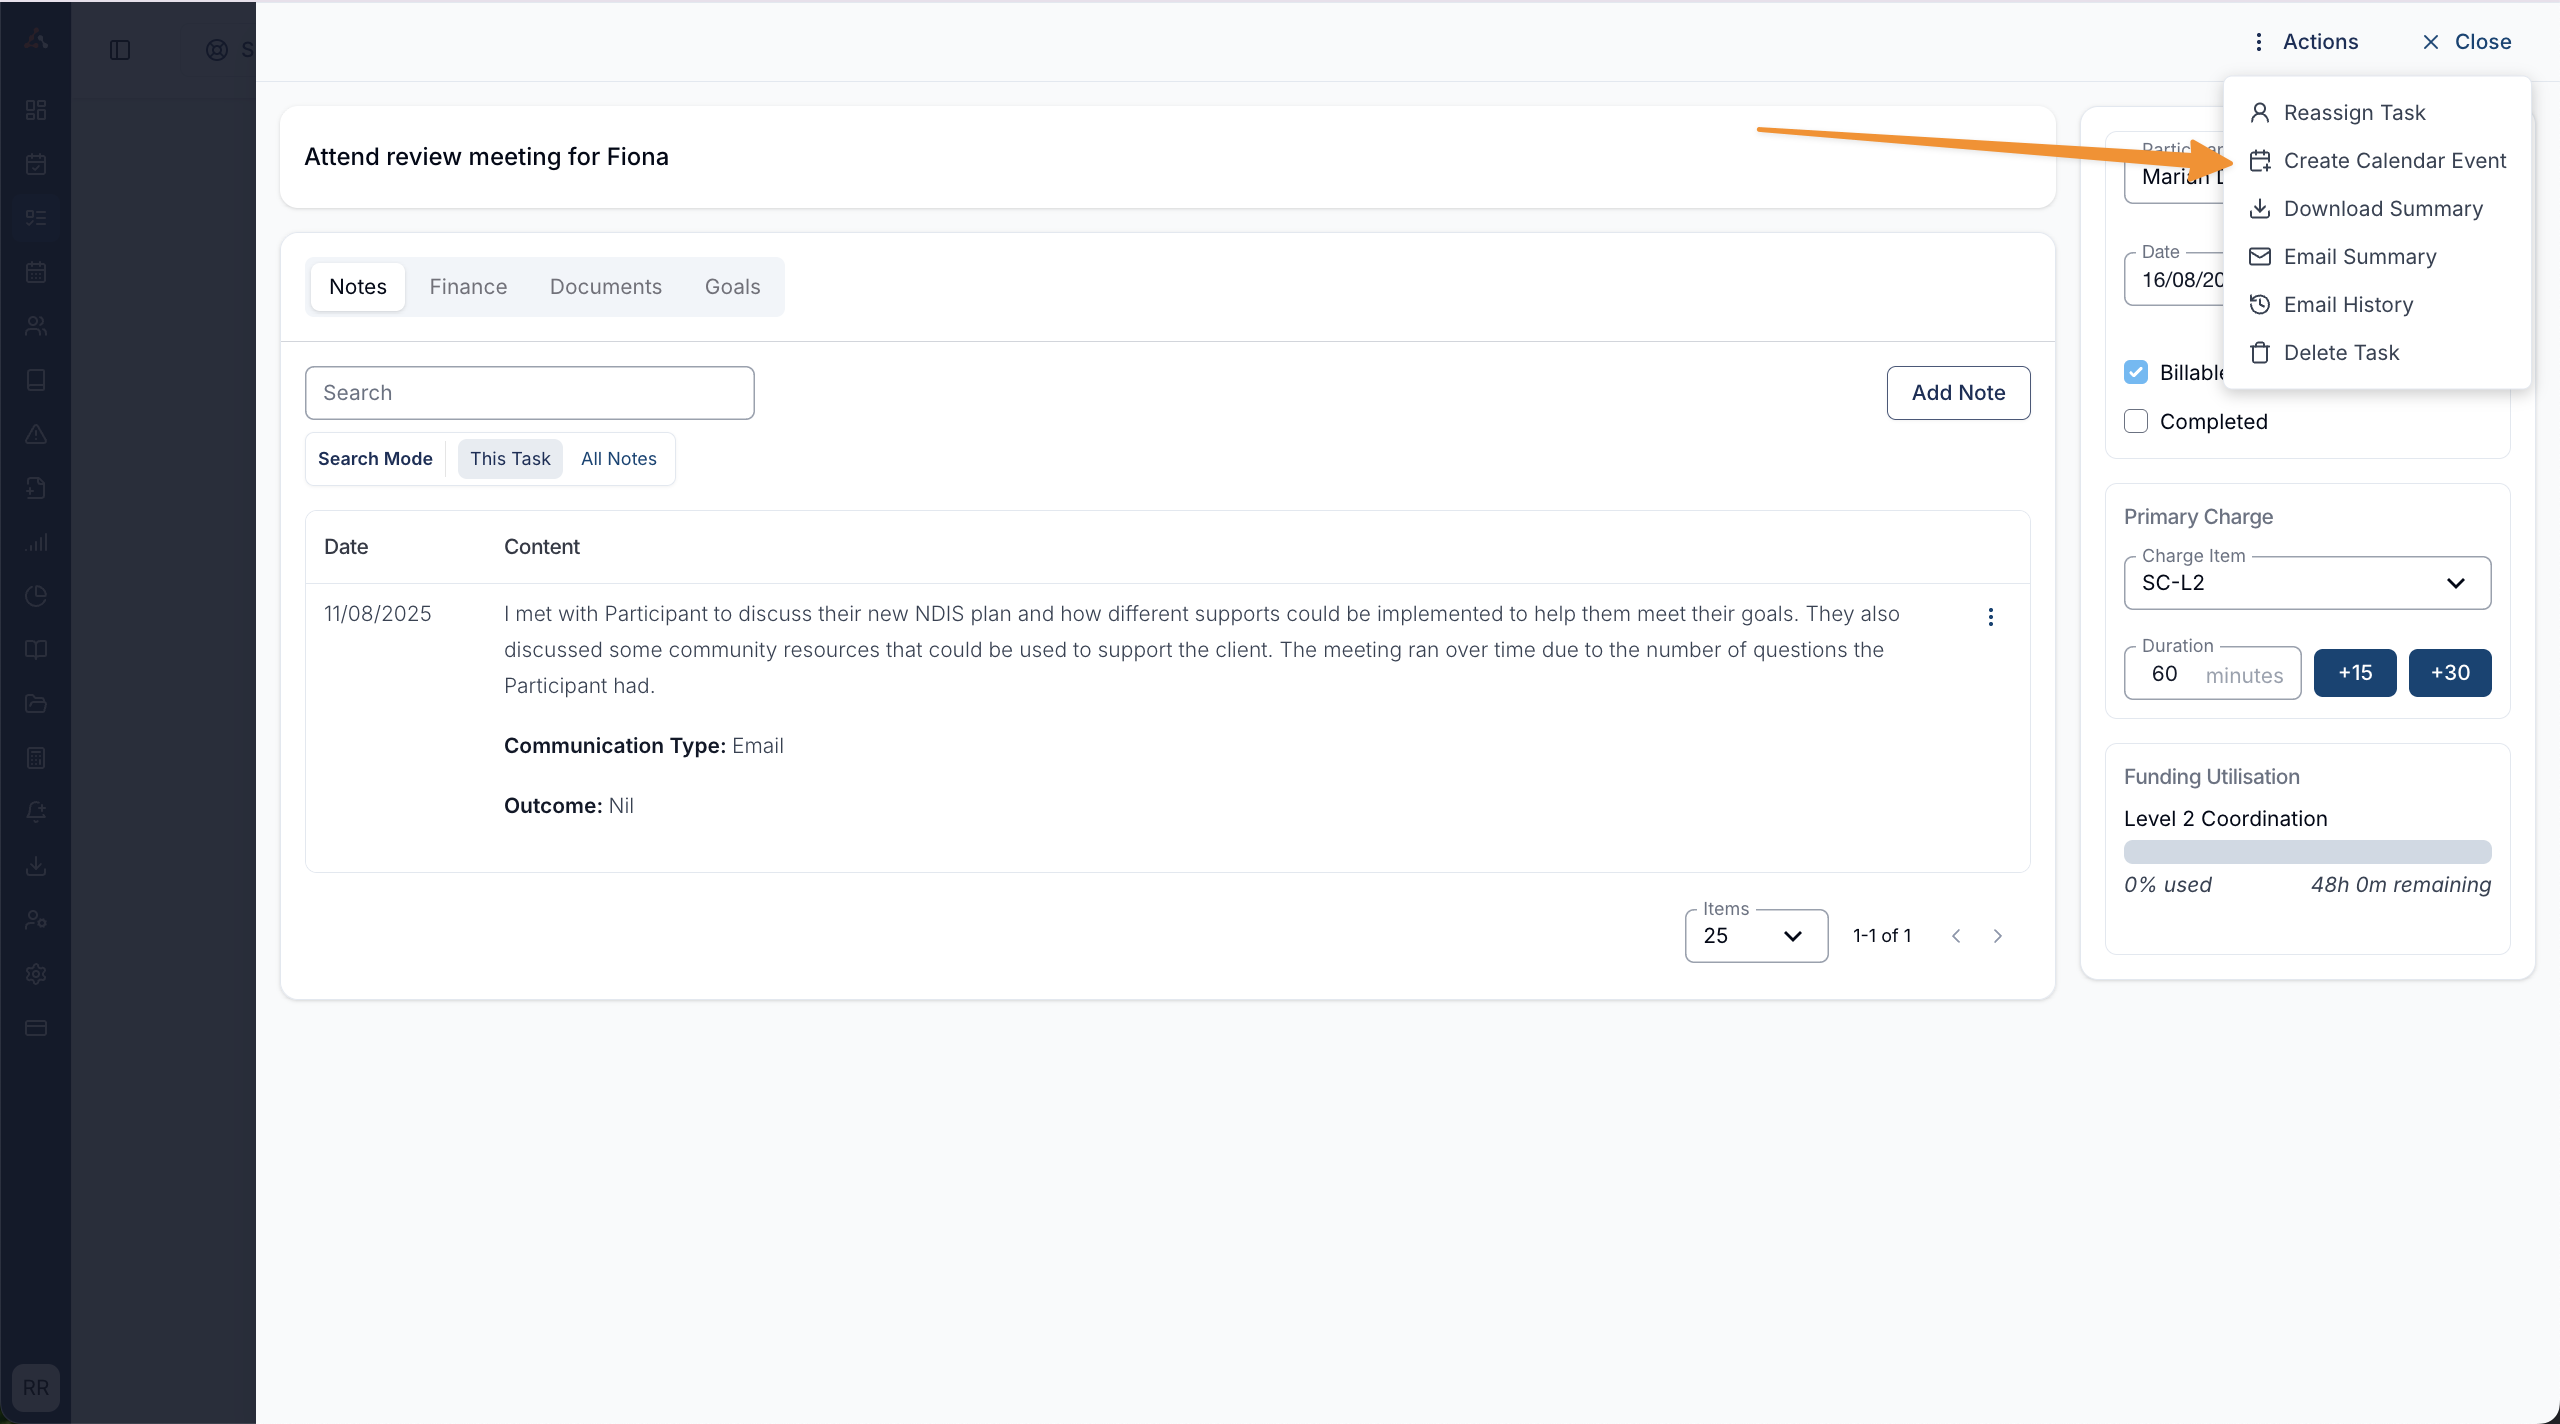Switch search mode to All Notes
Image resolution: width=2560 pixels, height=1424 pixels.
pos(618,459)
